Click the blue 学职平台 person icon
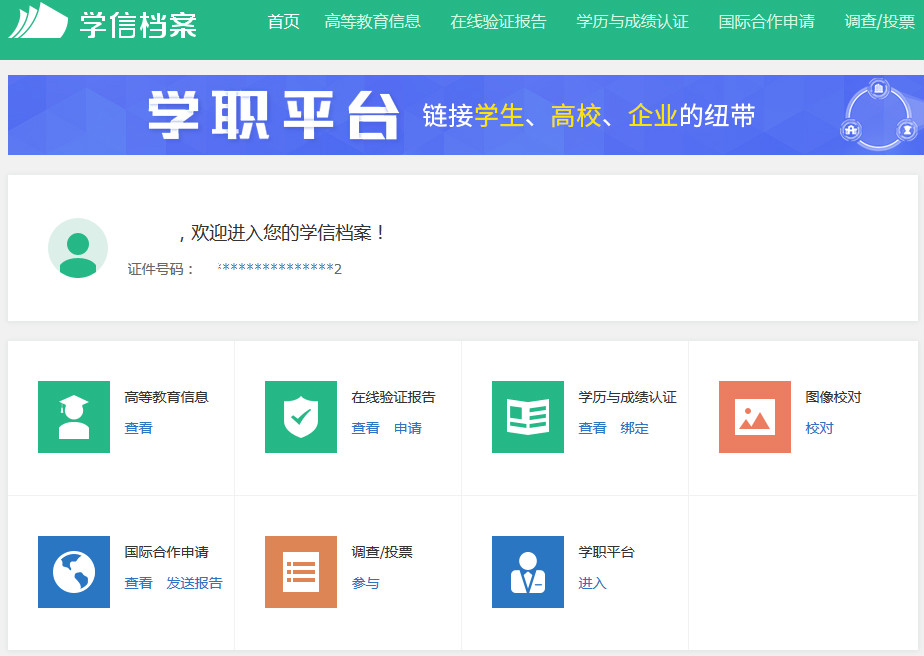924x656 pixels. tap(528, 572)
